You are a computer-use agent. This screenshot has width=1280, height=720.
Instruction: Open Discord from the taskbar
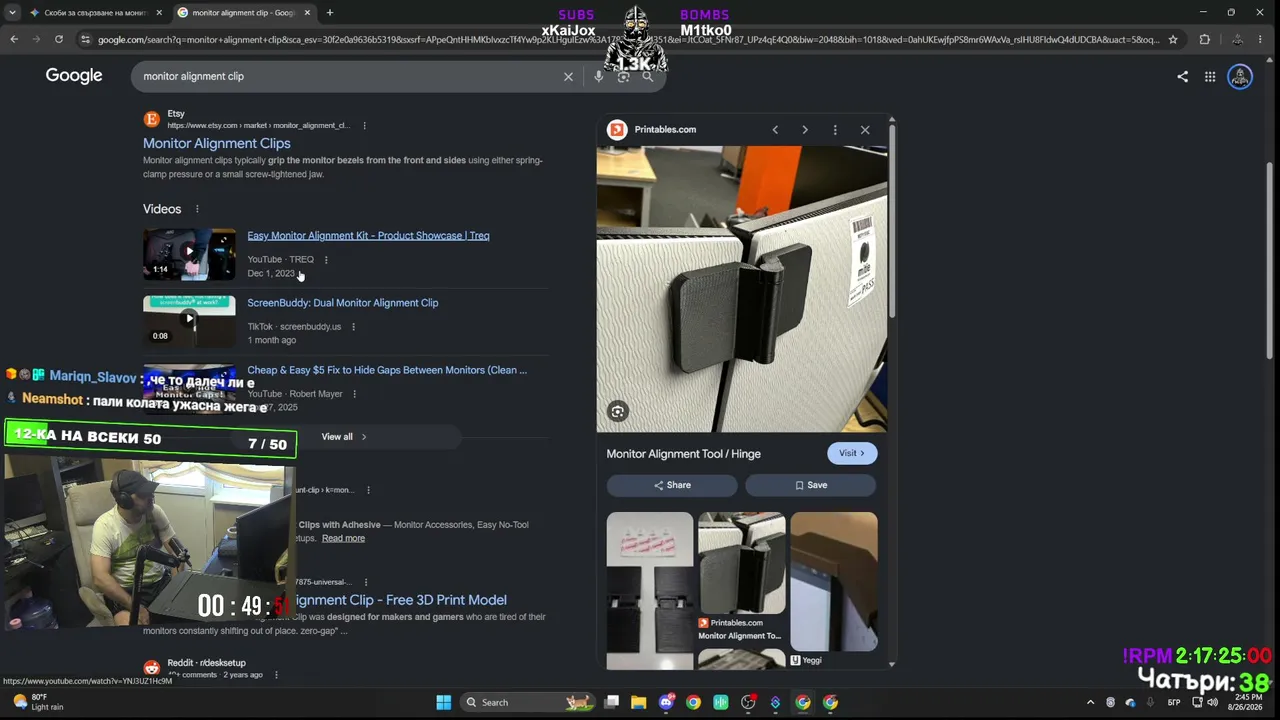666,702
